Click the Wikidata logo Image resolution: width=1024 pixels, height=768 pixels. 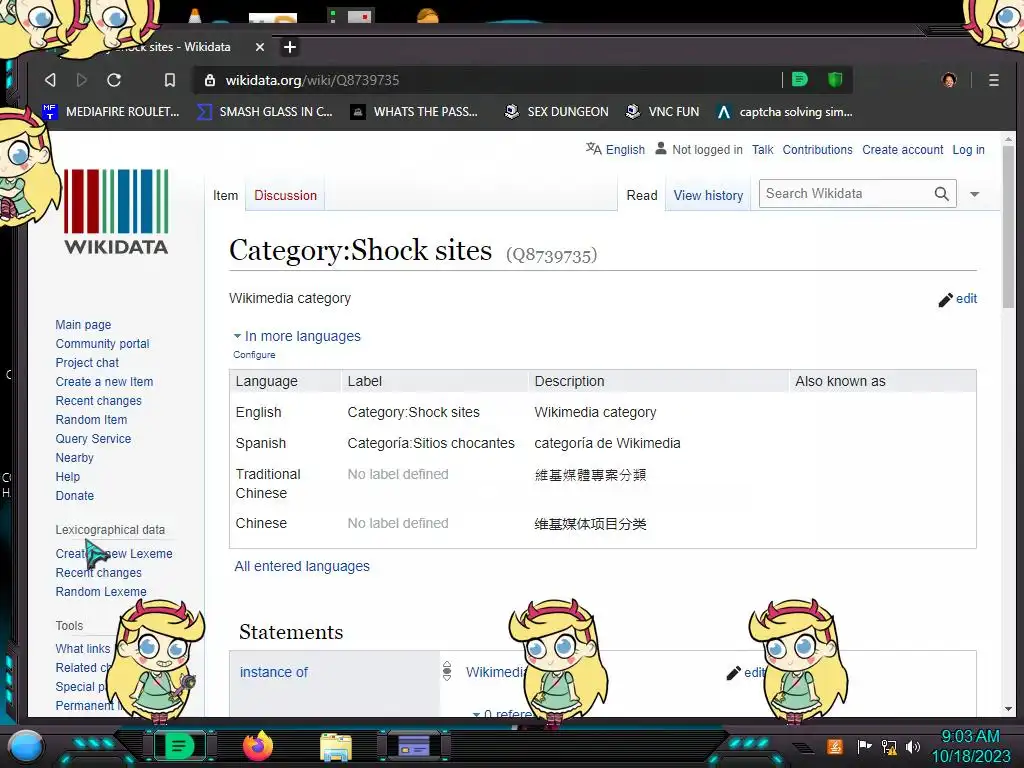116,211
